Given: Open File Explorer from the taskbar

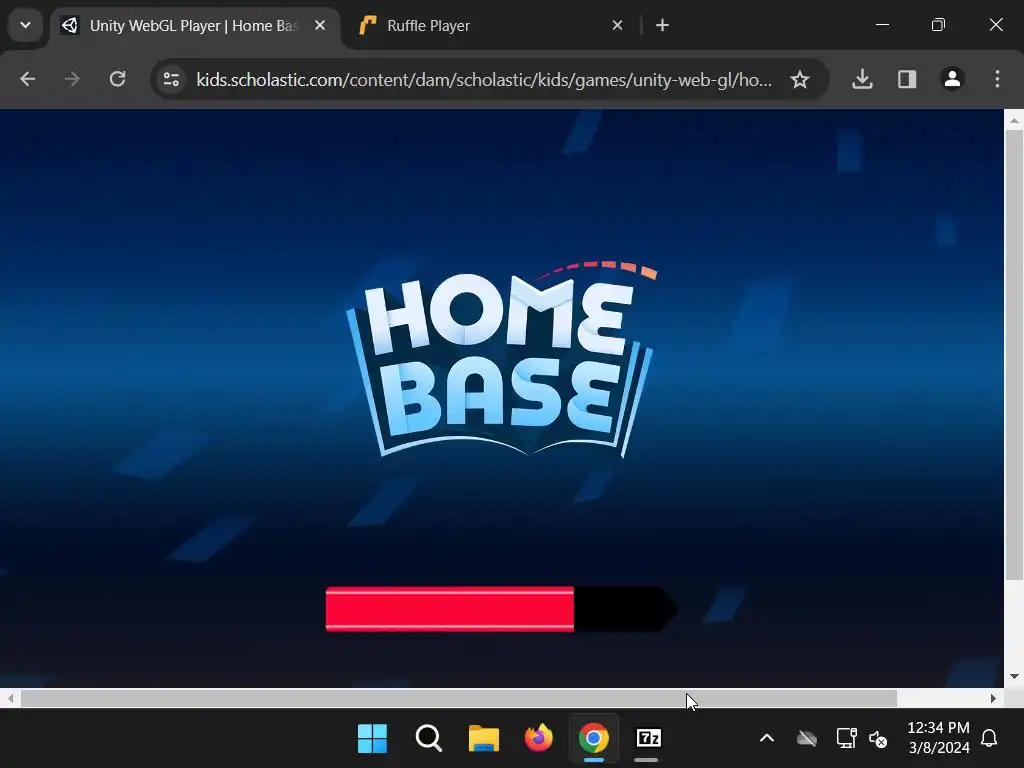Looking at the screenshot, I should pyautogui.click(x=484, y=738).
